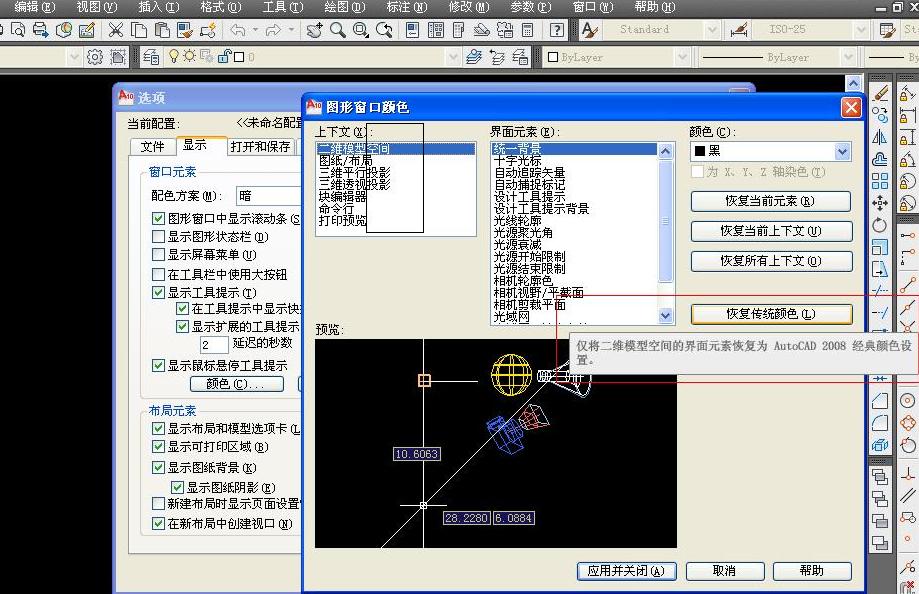This screenshot has width=919, height=594.
Task: Open the DesignCenter icon
Action: 435,29
